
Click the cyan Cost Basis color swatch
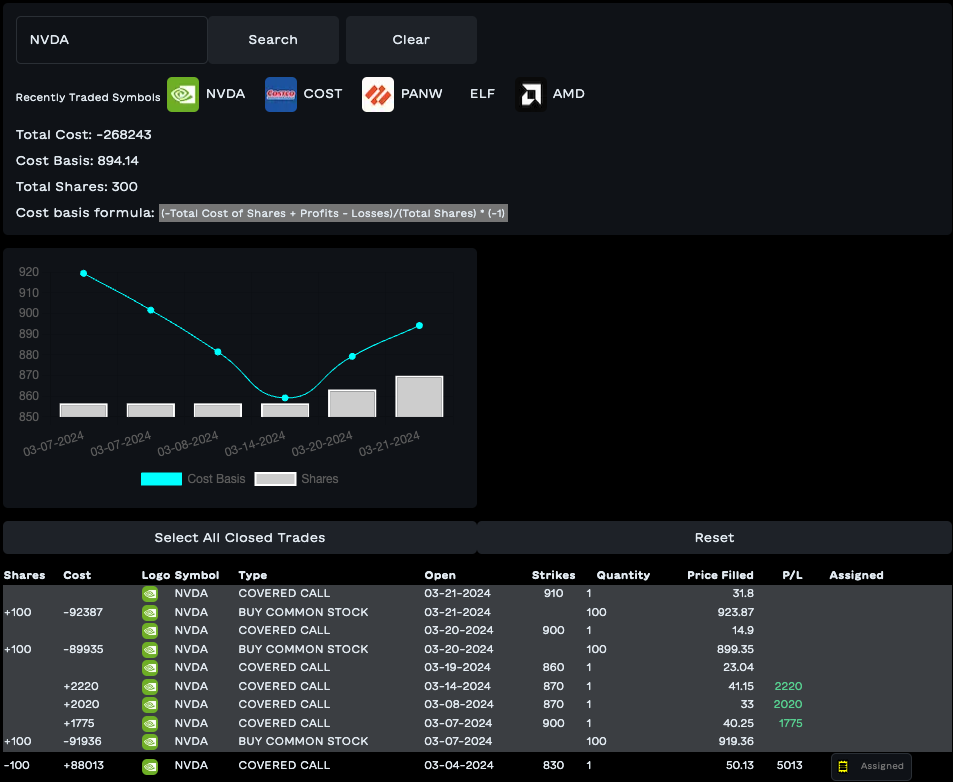tap(161, 479)
